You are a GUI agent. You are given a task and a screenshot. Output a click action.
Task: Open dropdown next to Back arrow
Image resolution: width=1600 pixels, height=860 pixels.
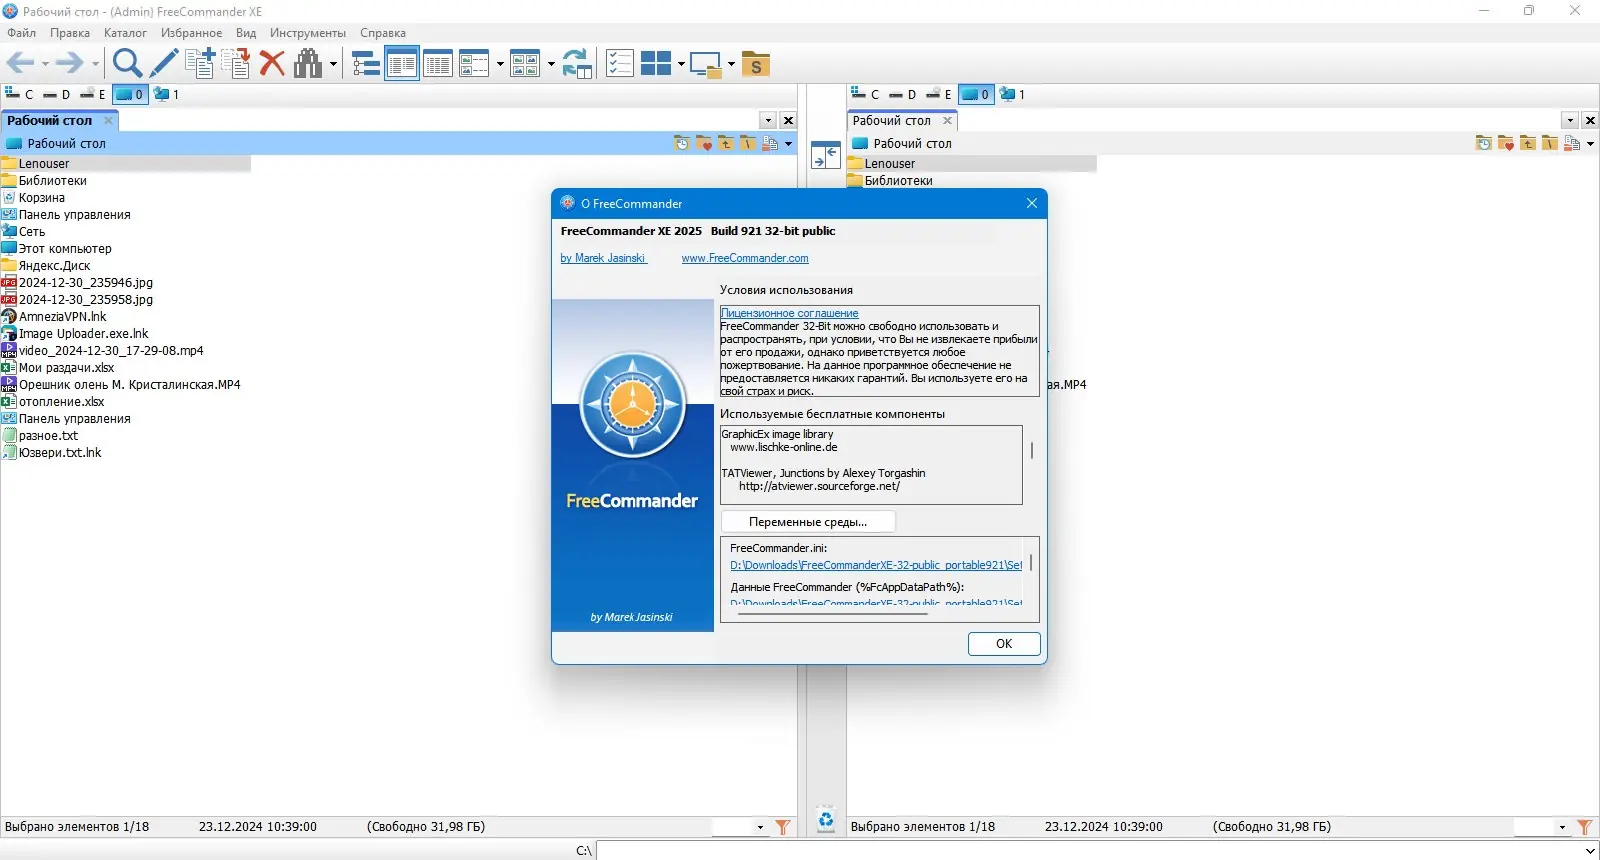click(x=45, y=64)
